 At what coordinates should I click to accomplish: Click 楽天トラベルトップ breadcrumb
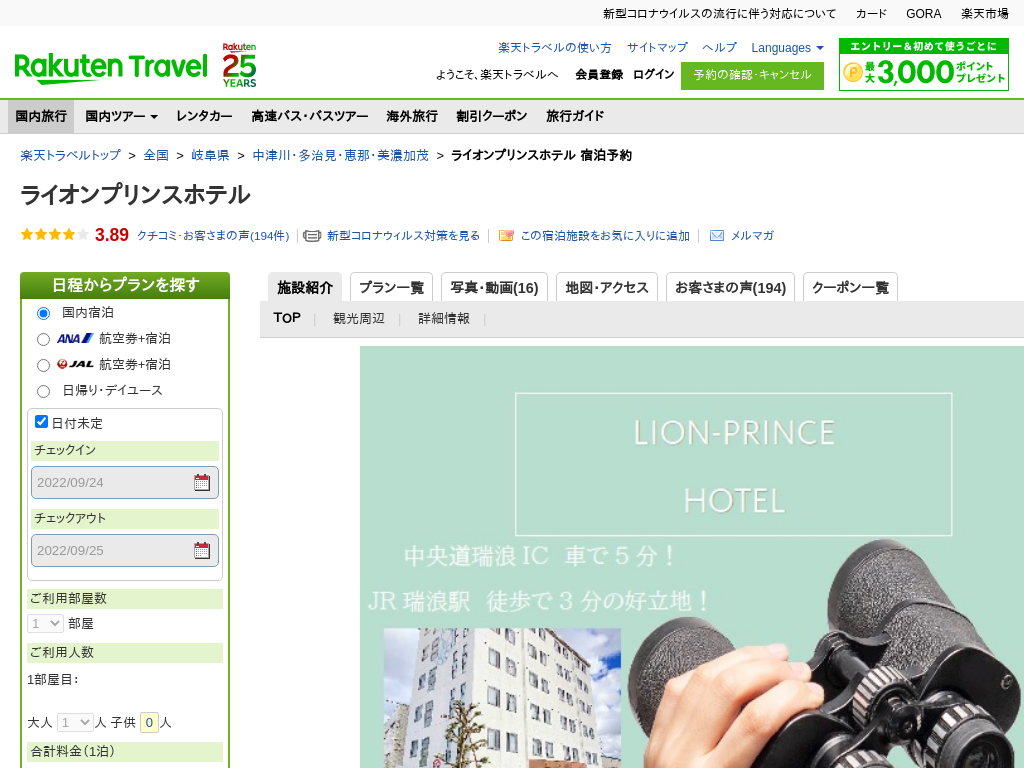click(x=71, y=155)
